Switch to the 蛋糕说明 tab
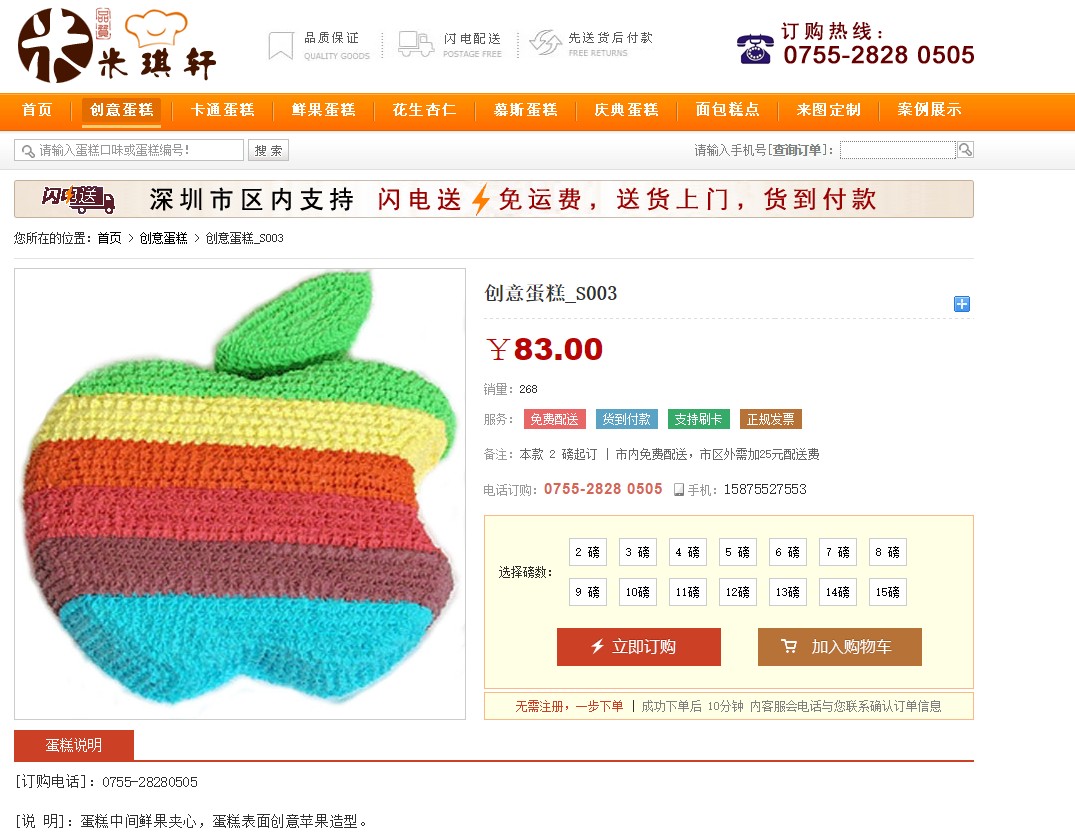Screen dimensions: 1075x838 pos(74,745)
